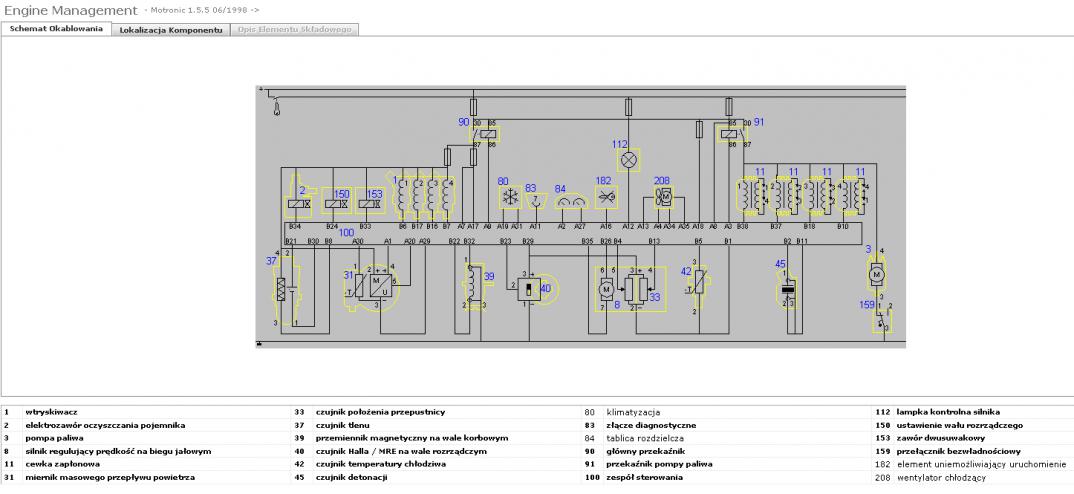Select mass air flow meter symbol 31
This screenshot has height=494, width=1074.
click(x=371, y=286)
